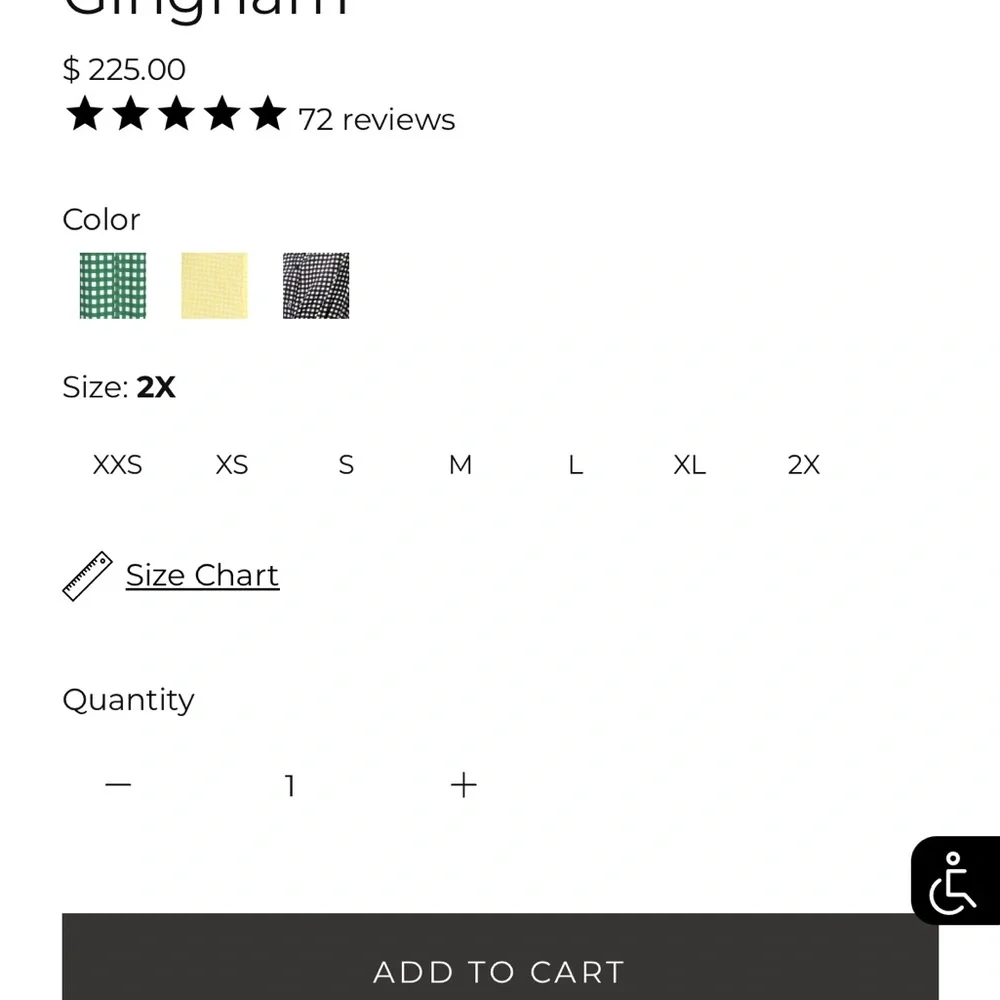Image resolution: width=1000 pixels, height=1000 pixels.
Task: Select the 2X size option
Action: 803,465
